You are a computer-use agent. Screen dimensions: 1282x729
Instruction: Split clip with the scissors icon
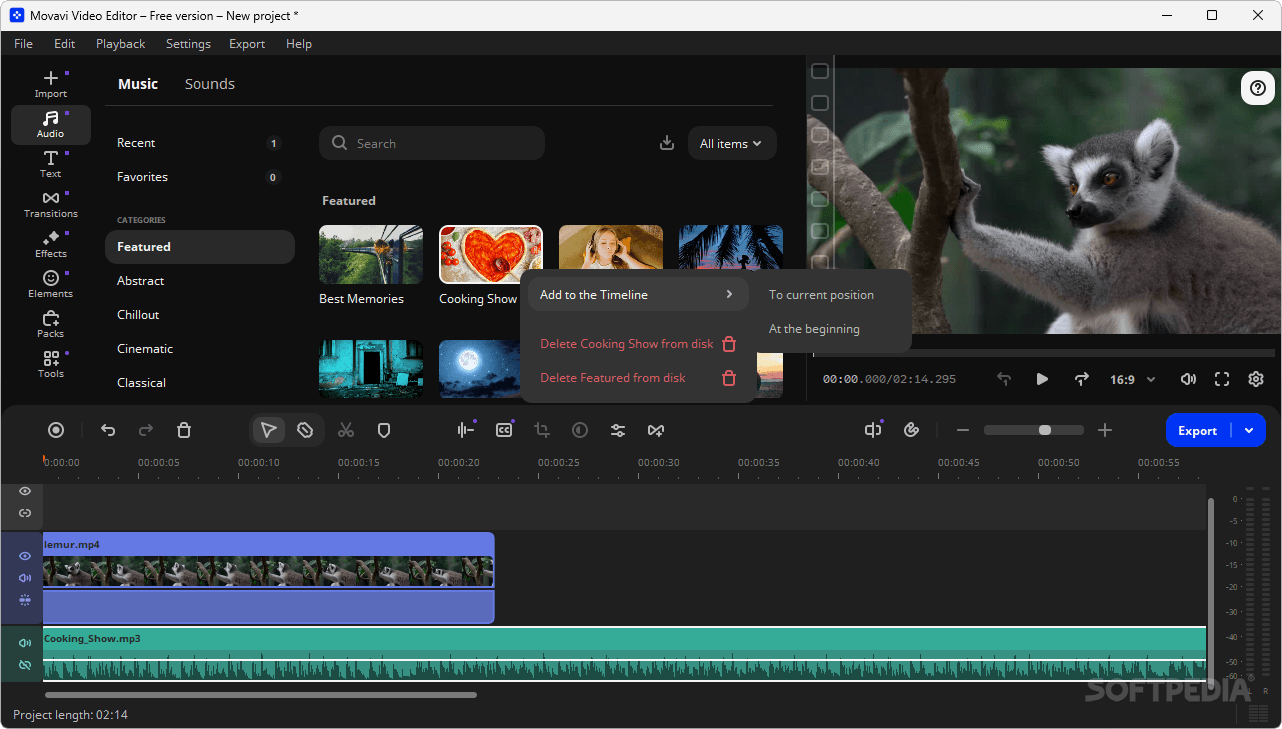[346, 430]
